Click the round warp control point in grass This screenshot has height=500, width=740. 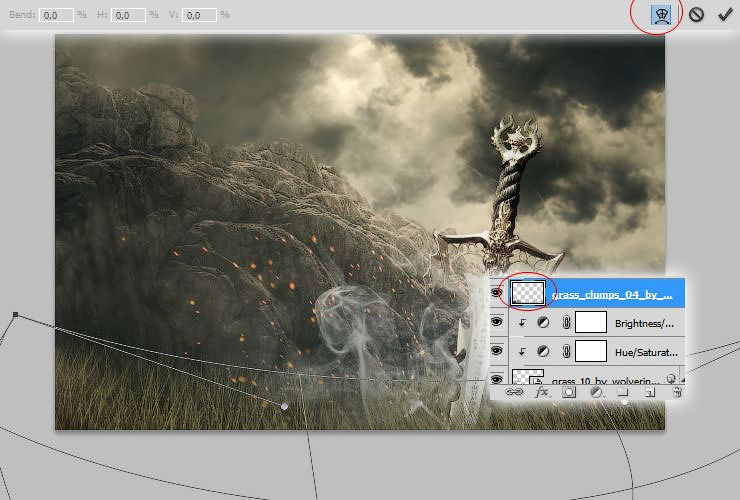[284, 406]
